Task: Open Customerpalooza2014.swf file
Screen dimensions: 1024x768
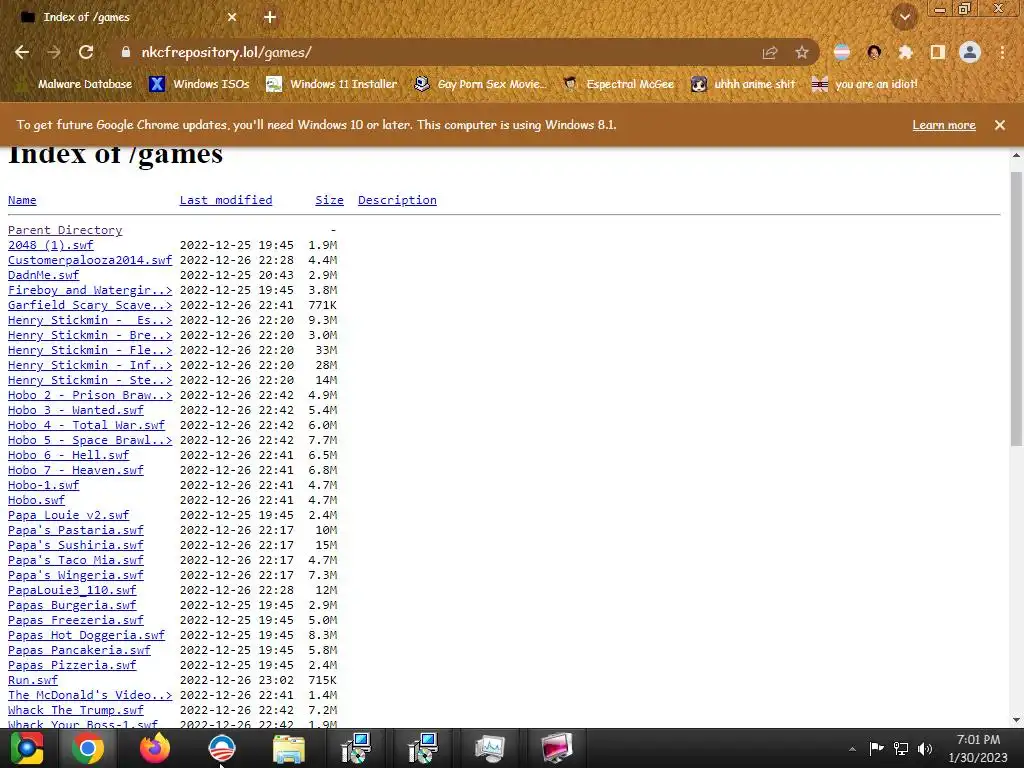Action: 90,260
